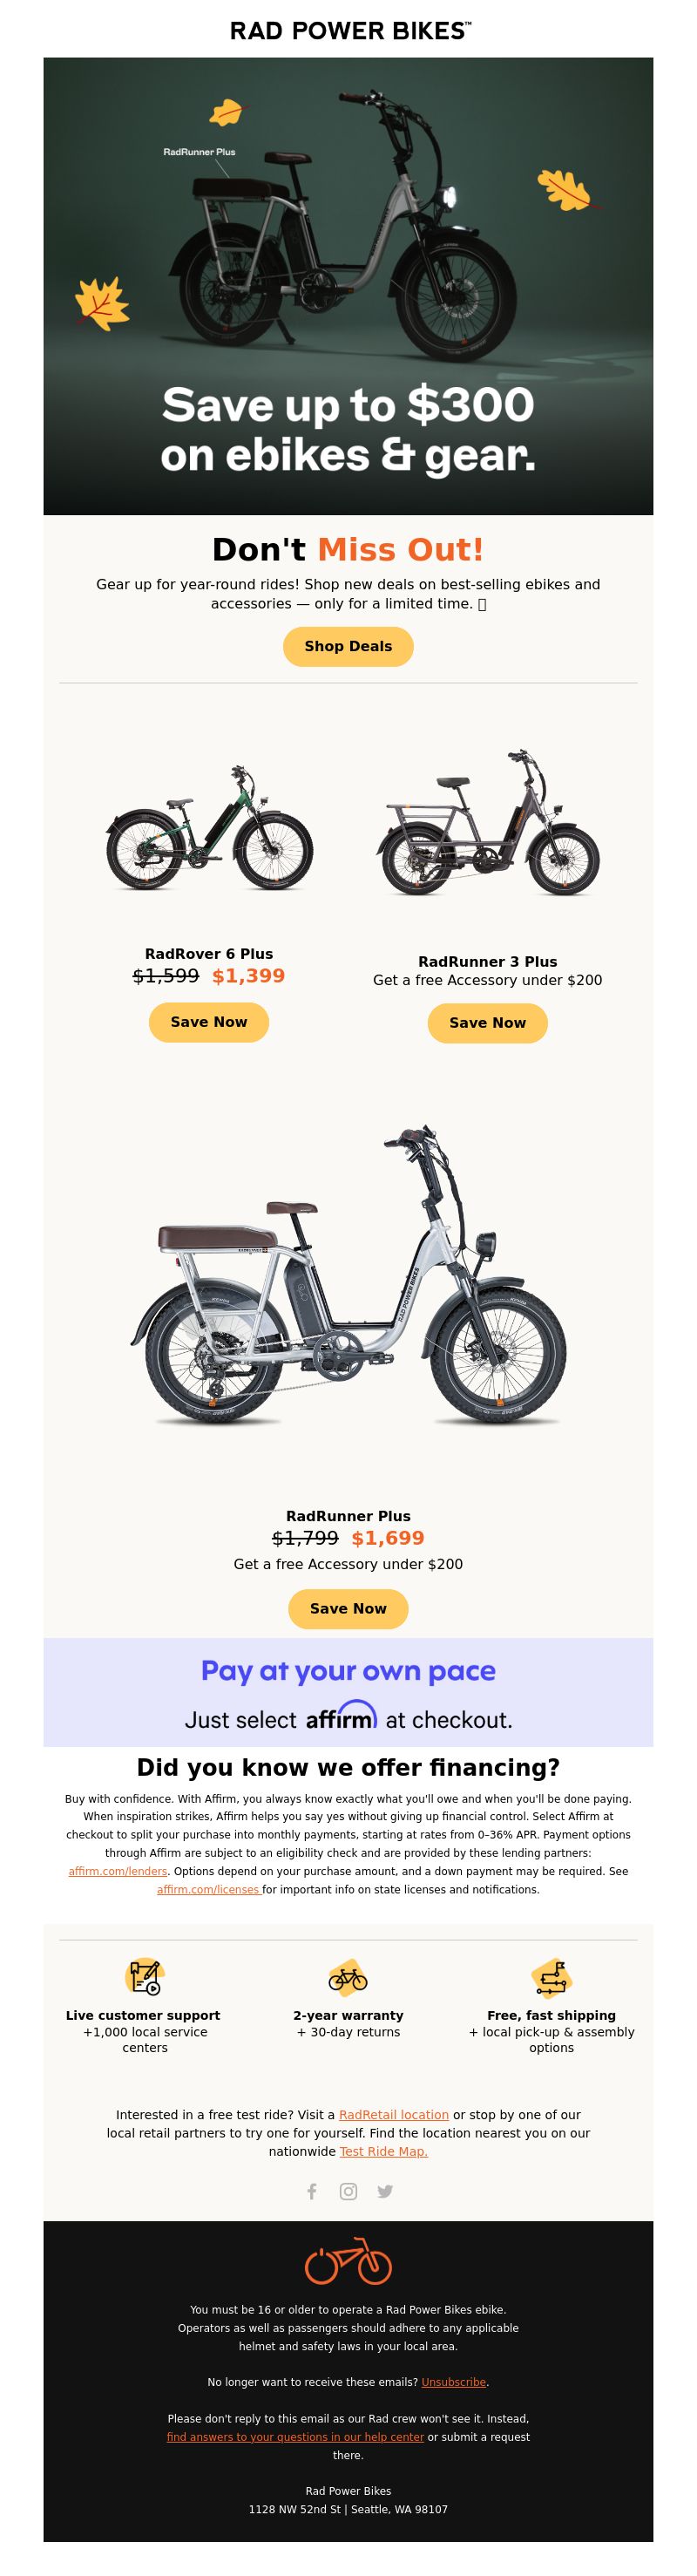Image resolution: width=697 pixels, height=2576 pixels.
Task: Click the Facebook icon in the footer
Action: [x=312, y=2191]
